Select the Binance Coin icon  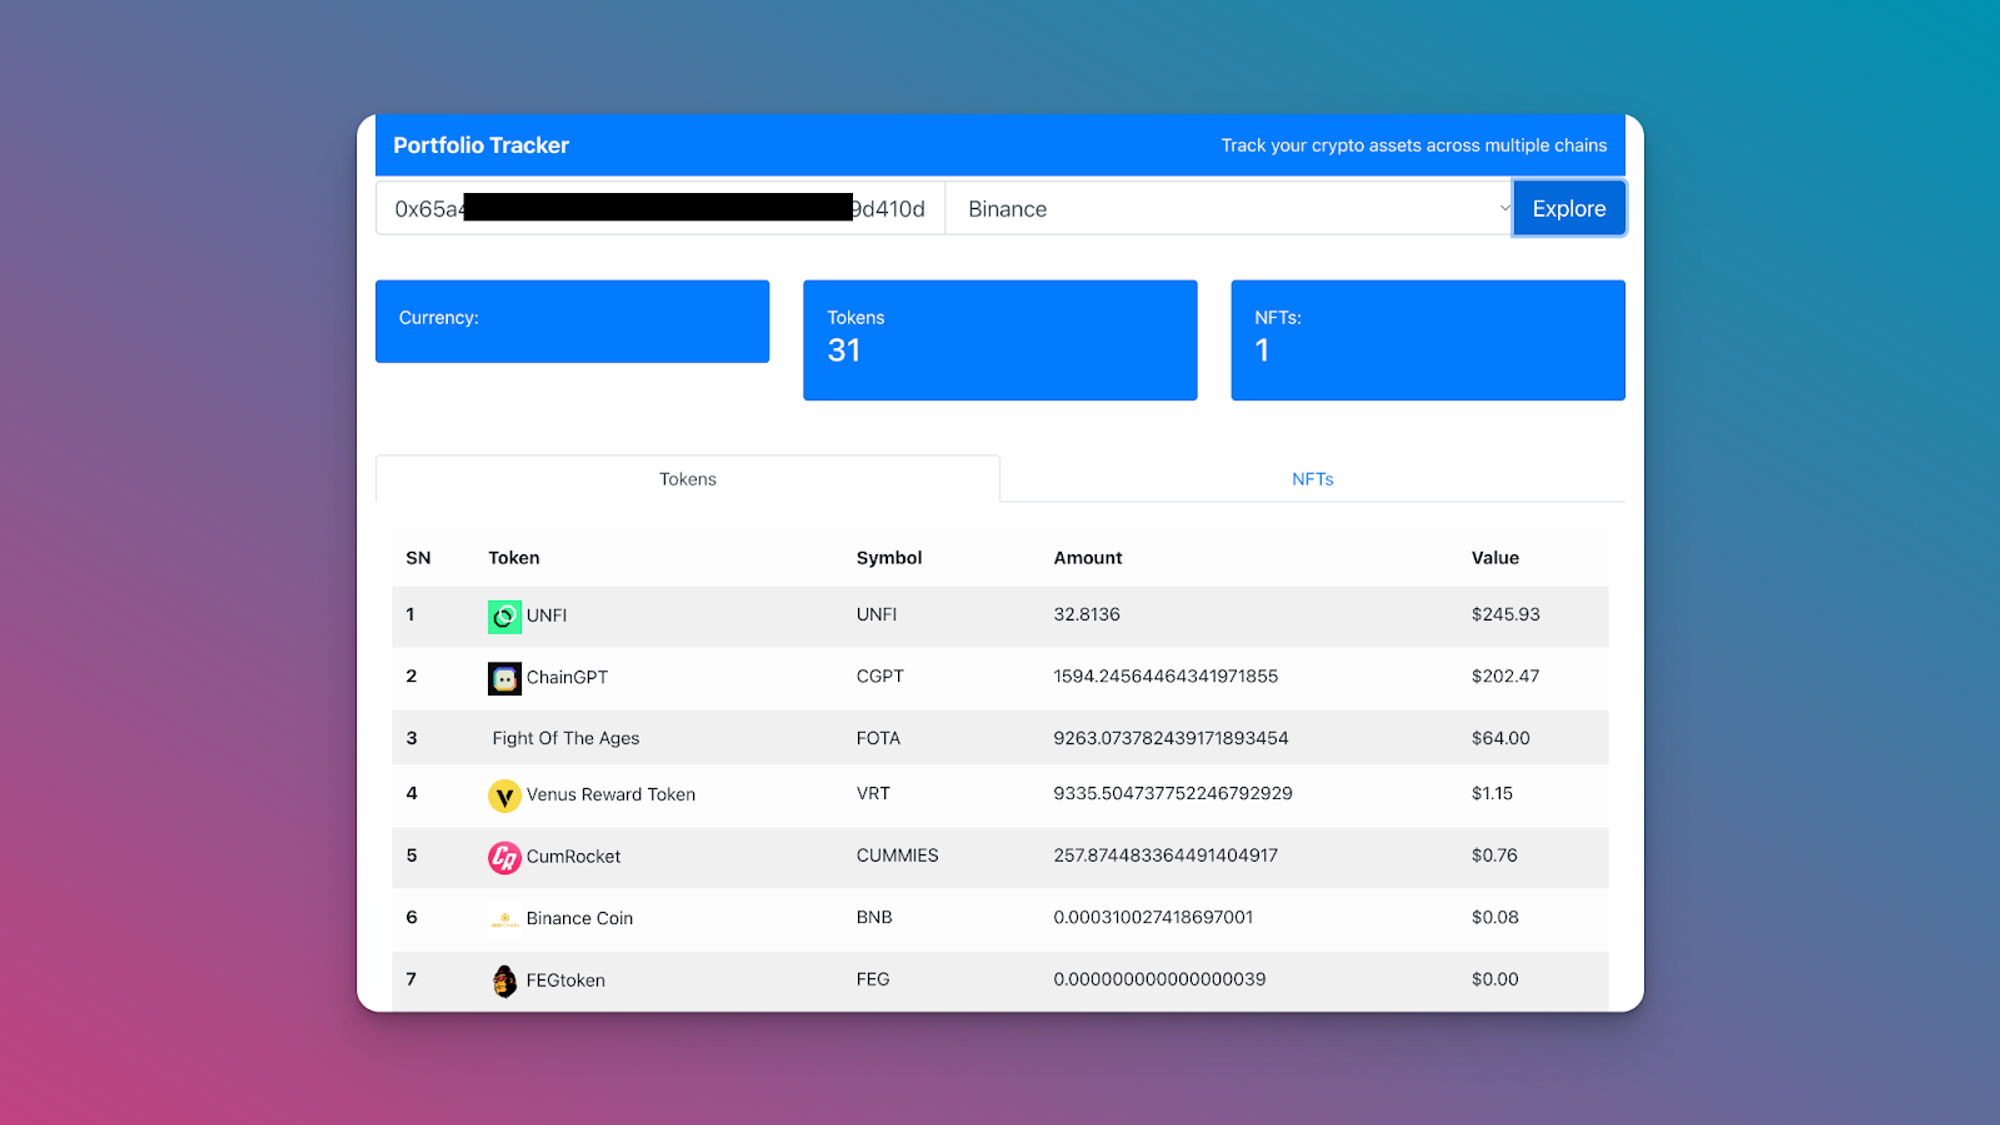505,917
